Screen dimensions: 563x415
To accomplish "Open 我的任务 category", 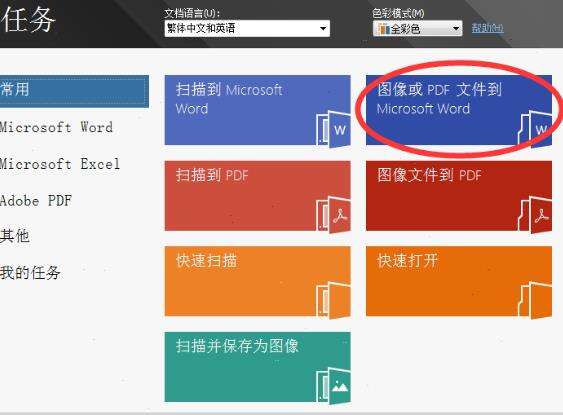I will pos(30,272).
